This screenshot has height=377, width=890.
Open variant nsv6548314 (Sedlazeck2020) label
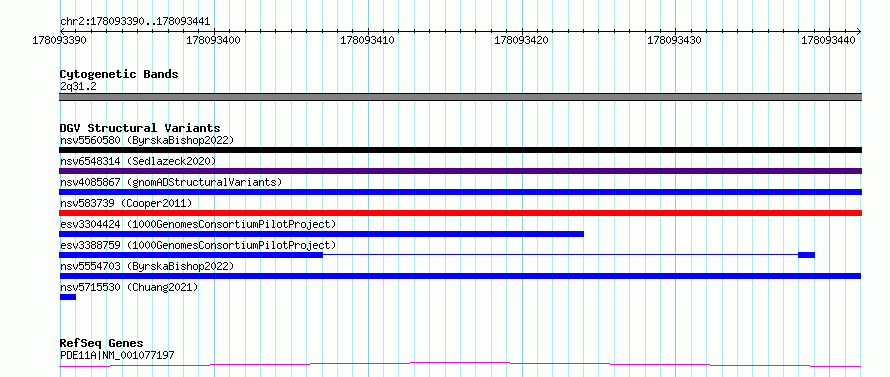(x=138, y=161)
